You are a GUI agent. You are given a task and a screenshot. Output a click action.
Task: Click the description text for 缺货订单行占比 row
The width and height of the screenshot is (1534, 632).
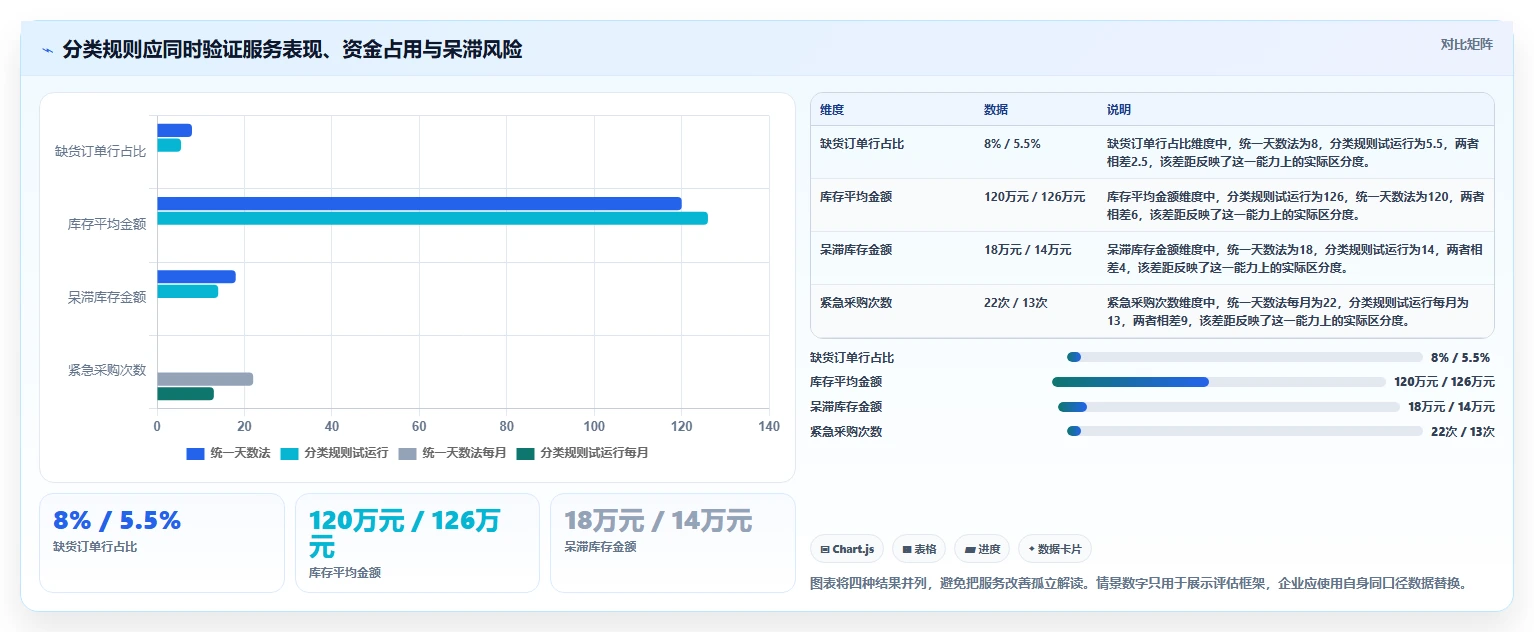tap(1293, 152)
